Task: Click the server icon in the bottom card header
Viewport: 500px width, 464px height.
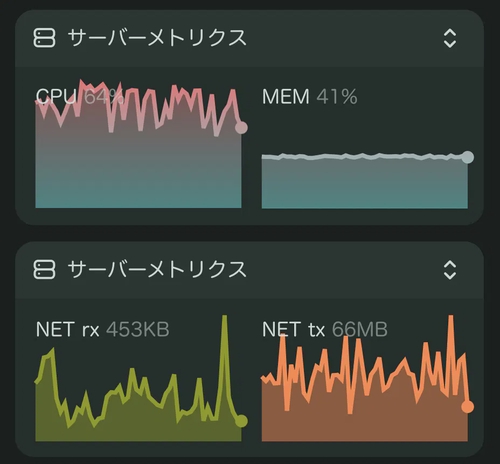Action: pyautogui.click(x=44, y=270)
